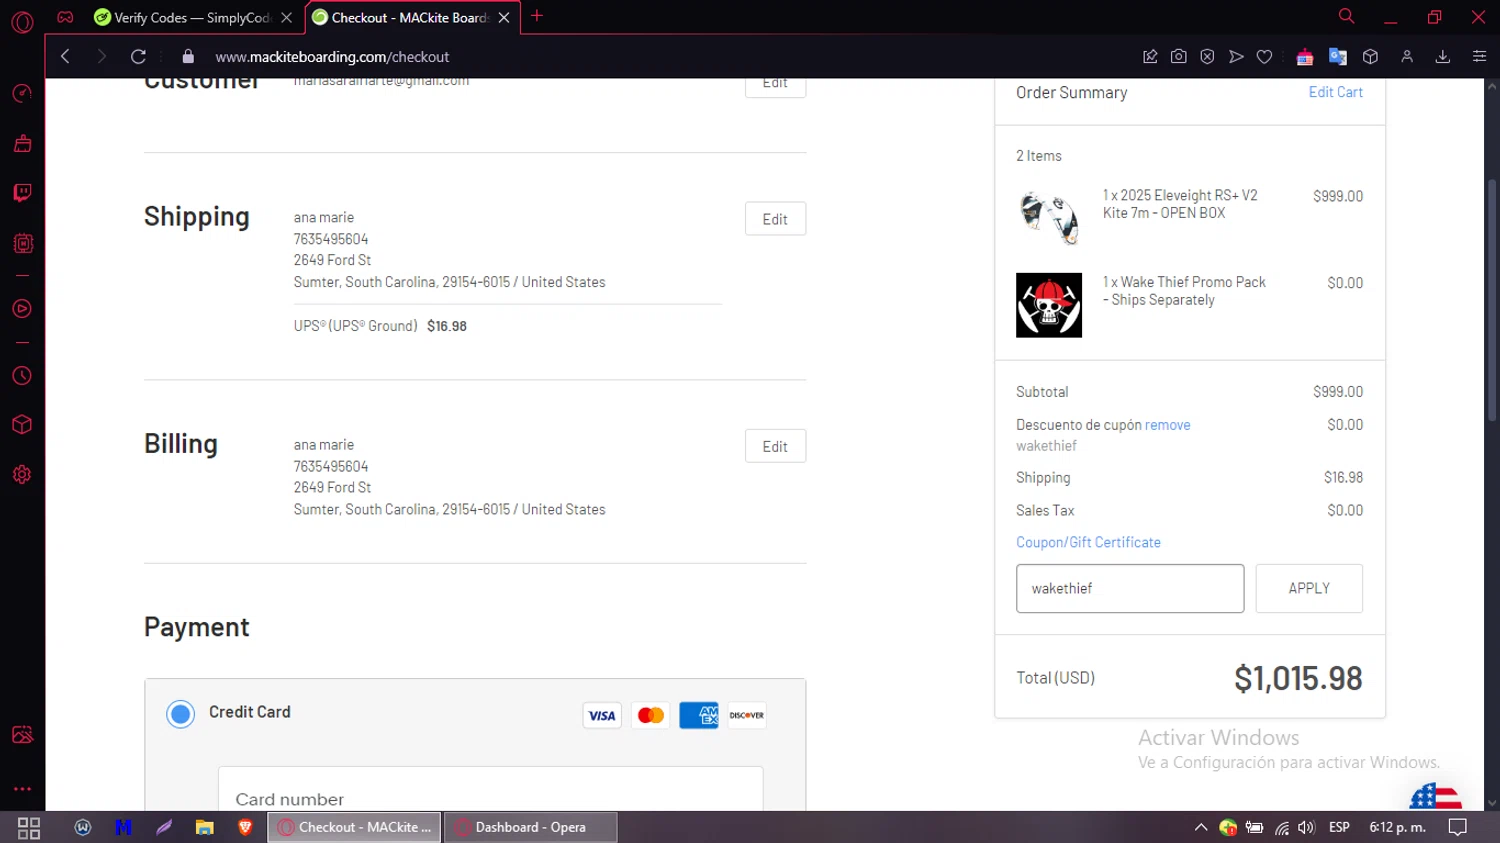Open GX Corner gamepad icon in tab bar
The height and width of the screenshot is (843, 1500).
(x=65, y=17)
